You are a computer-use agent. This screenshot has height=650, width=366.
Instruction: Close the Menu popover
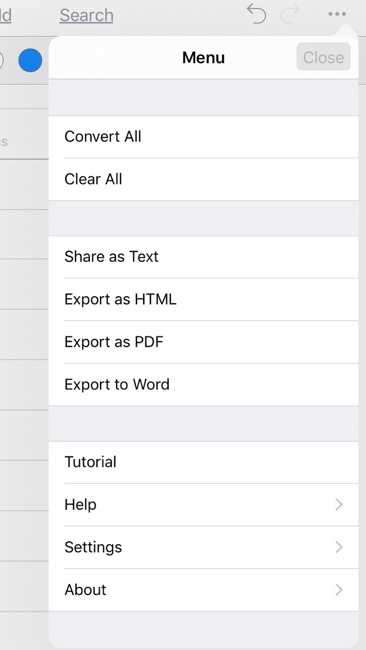(323, 57)
